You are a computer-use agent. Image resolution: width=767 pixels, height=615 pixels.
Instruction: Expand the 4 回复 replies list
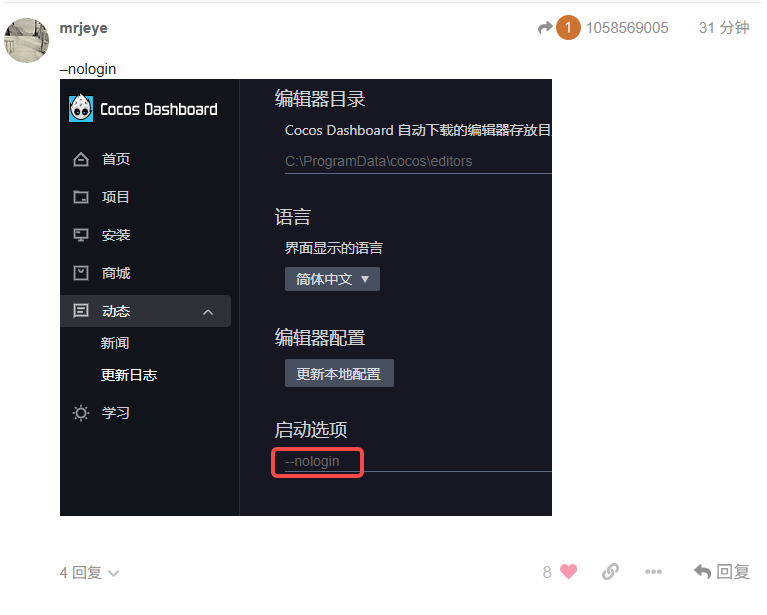pos(90,572)
